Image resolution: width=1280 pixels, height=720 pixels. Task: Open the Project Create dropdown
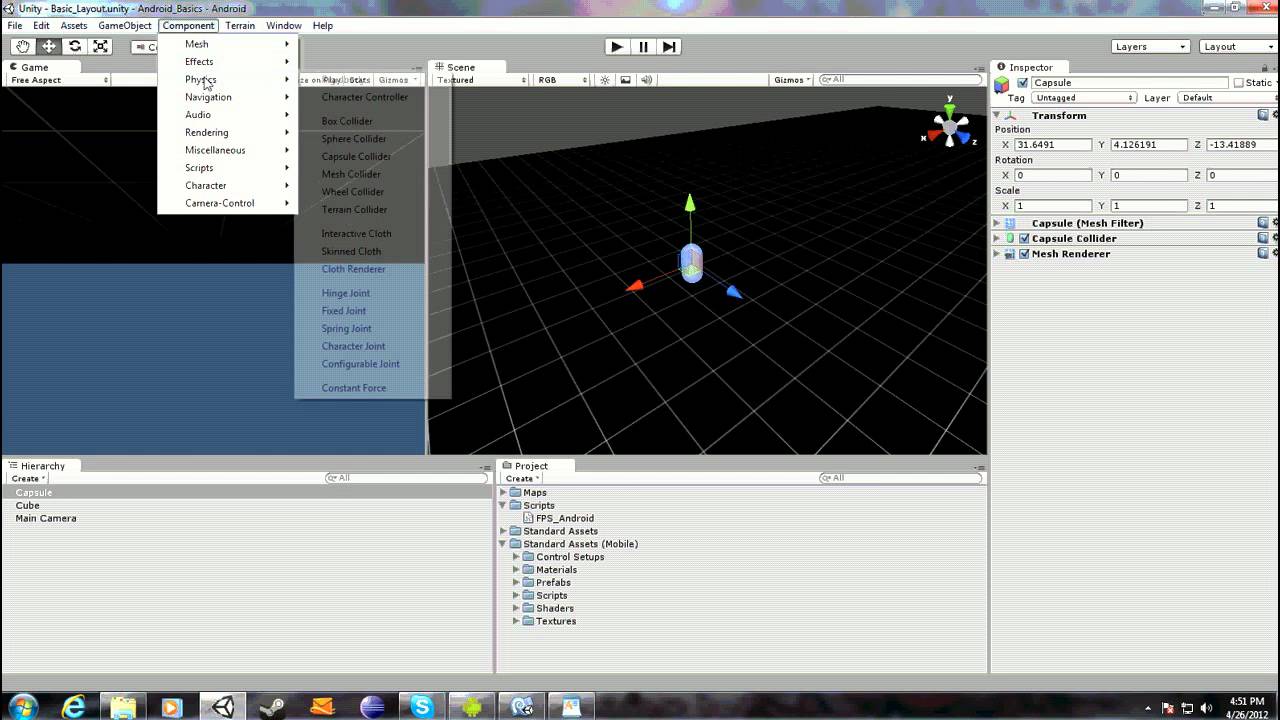pyautogui.click(x=522, y=478)
